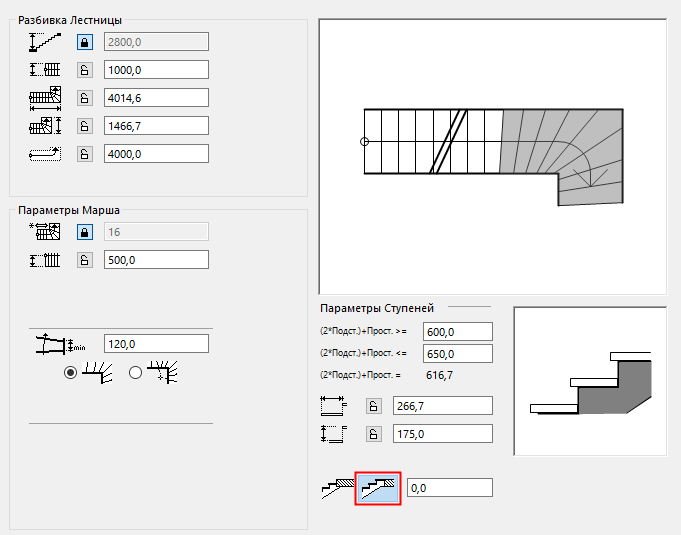
Task: Click the lock icon beside tread depth 266,7
Action: point(372,405)
